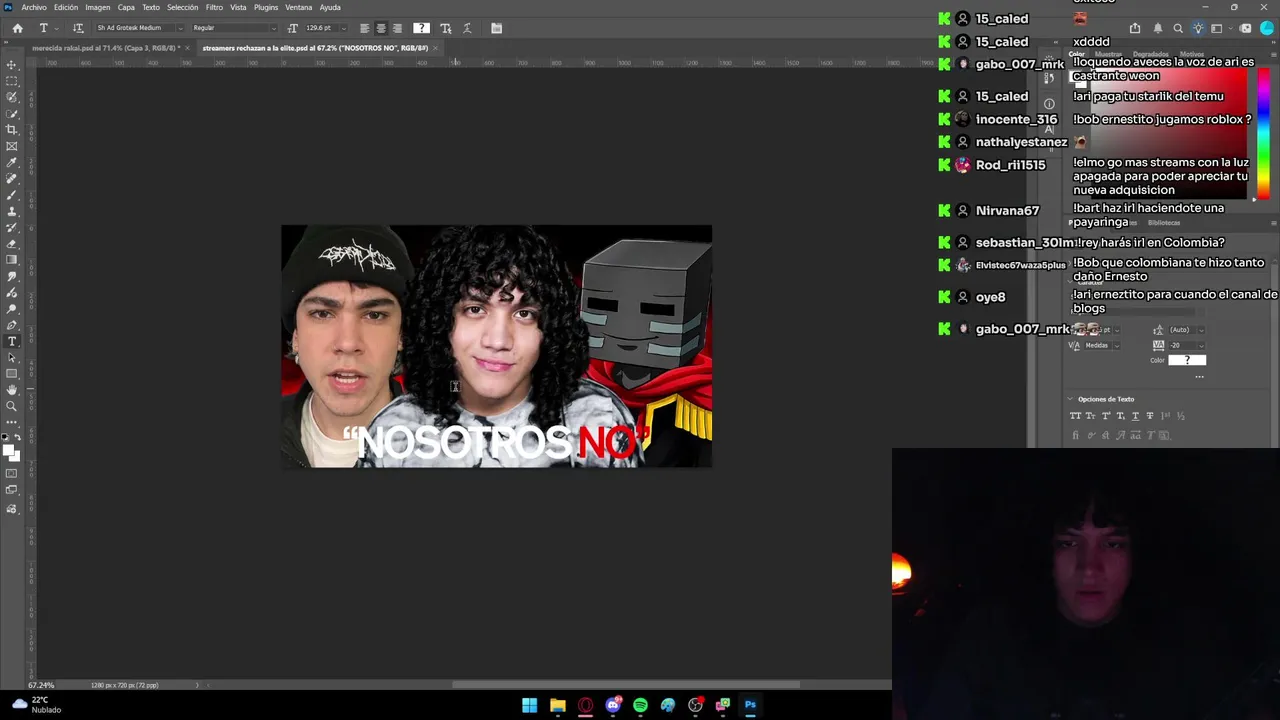Open the weather widget showing 22°C Nublado

click(x=36, y=705)
